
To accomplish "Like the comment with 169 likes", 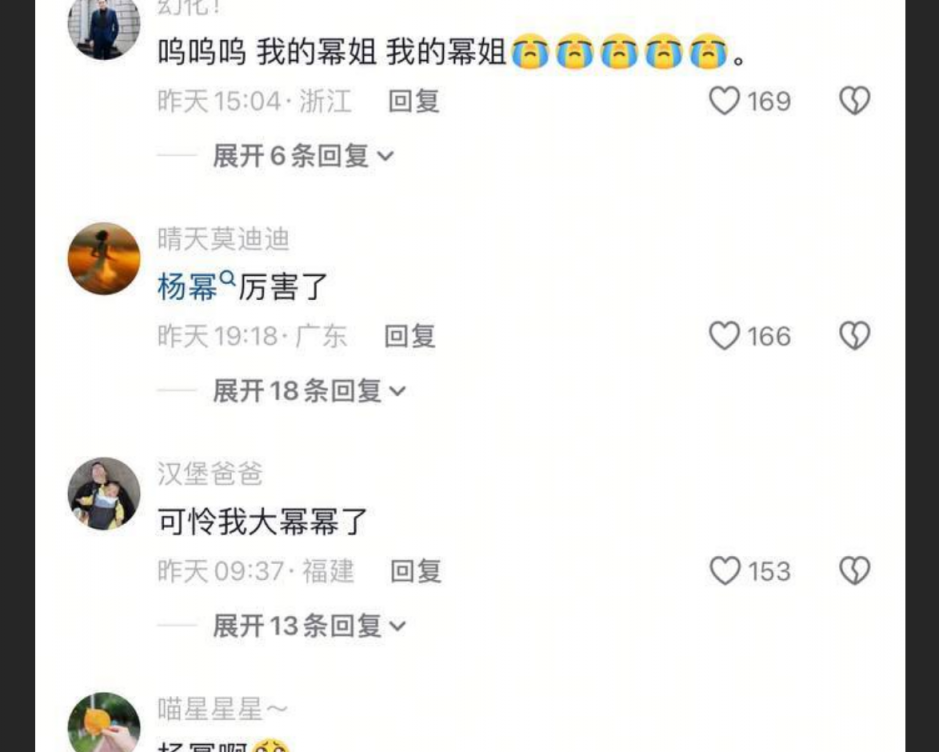I will click(x=724, y=101).
